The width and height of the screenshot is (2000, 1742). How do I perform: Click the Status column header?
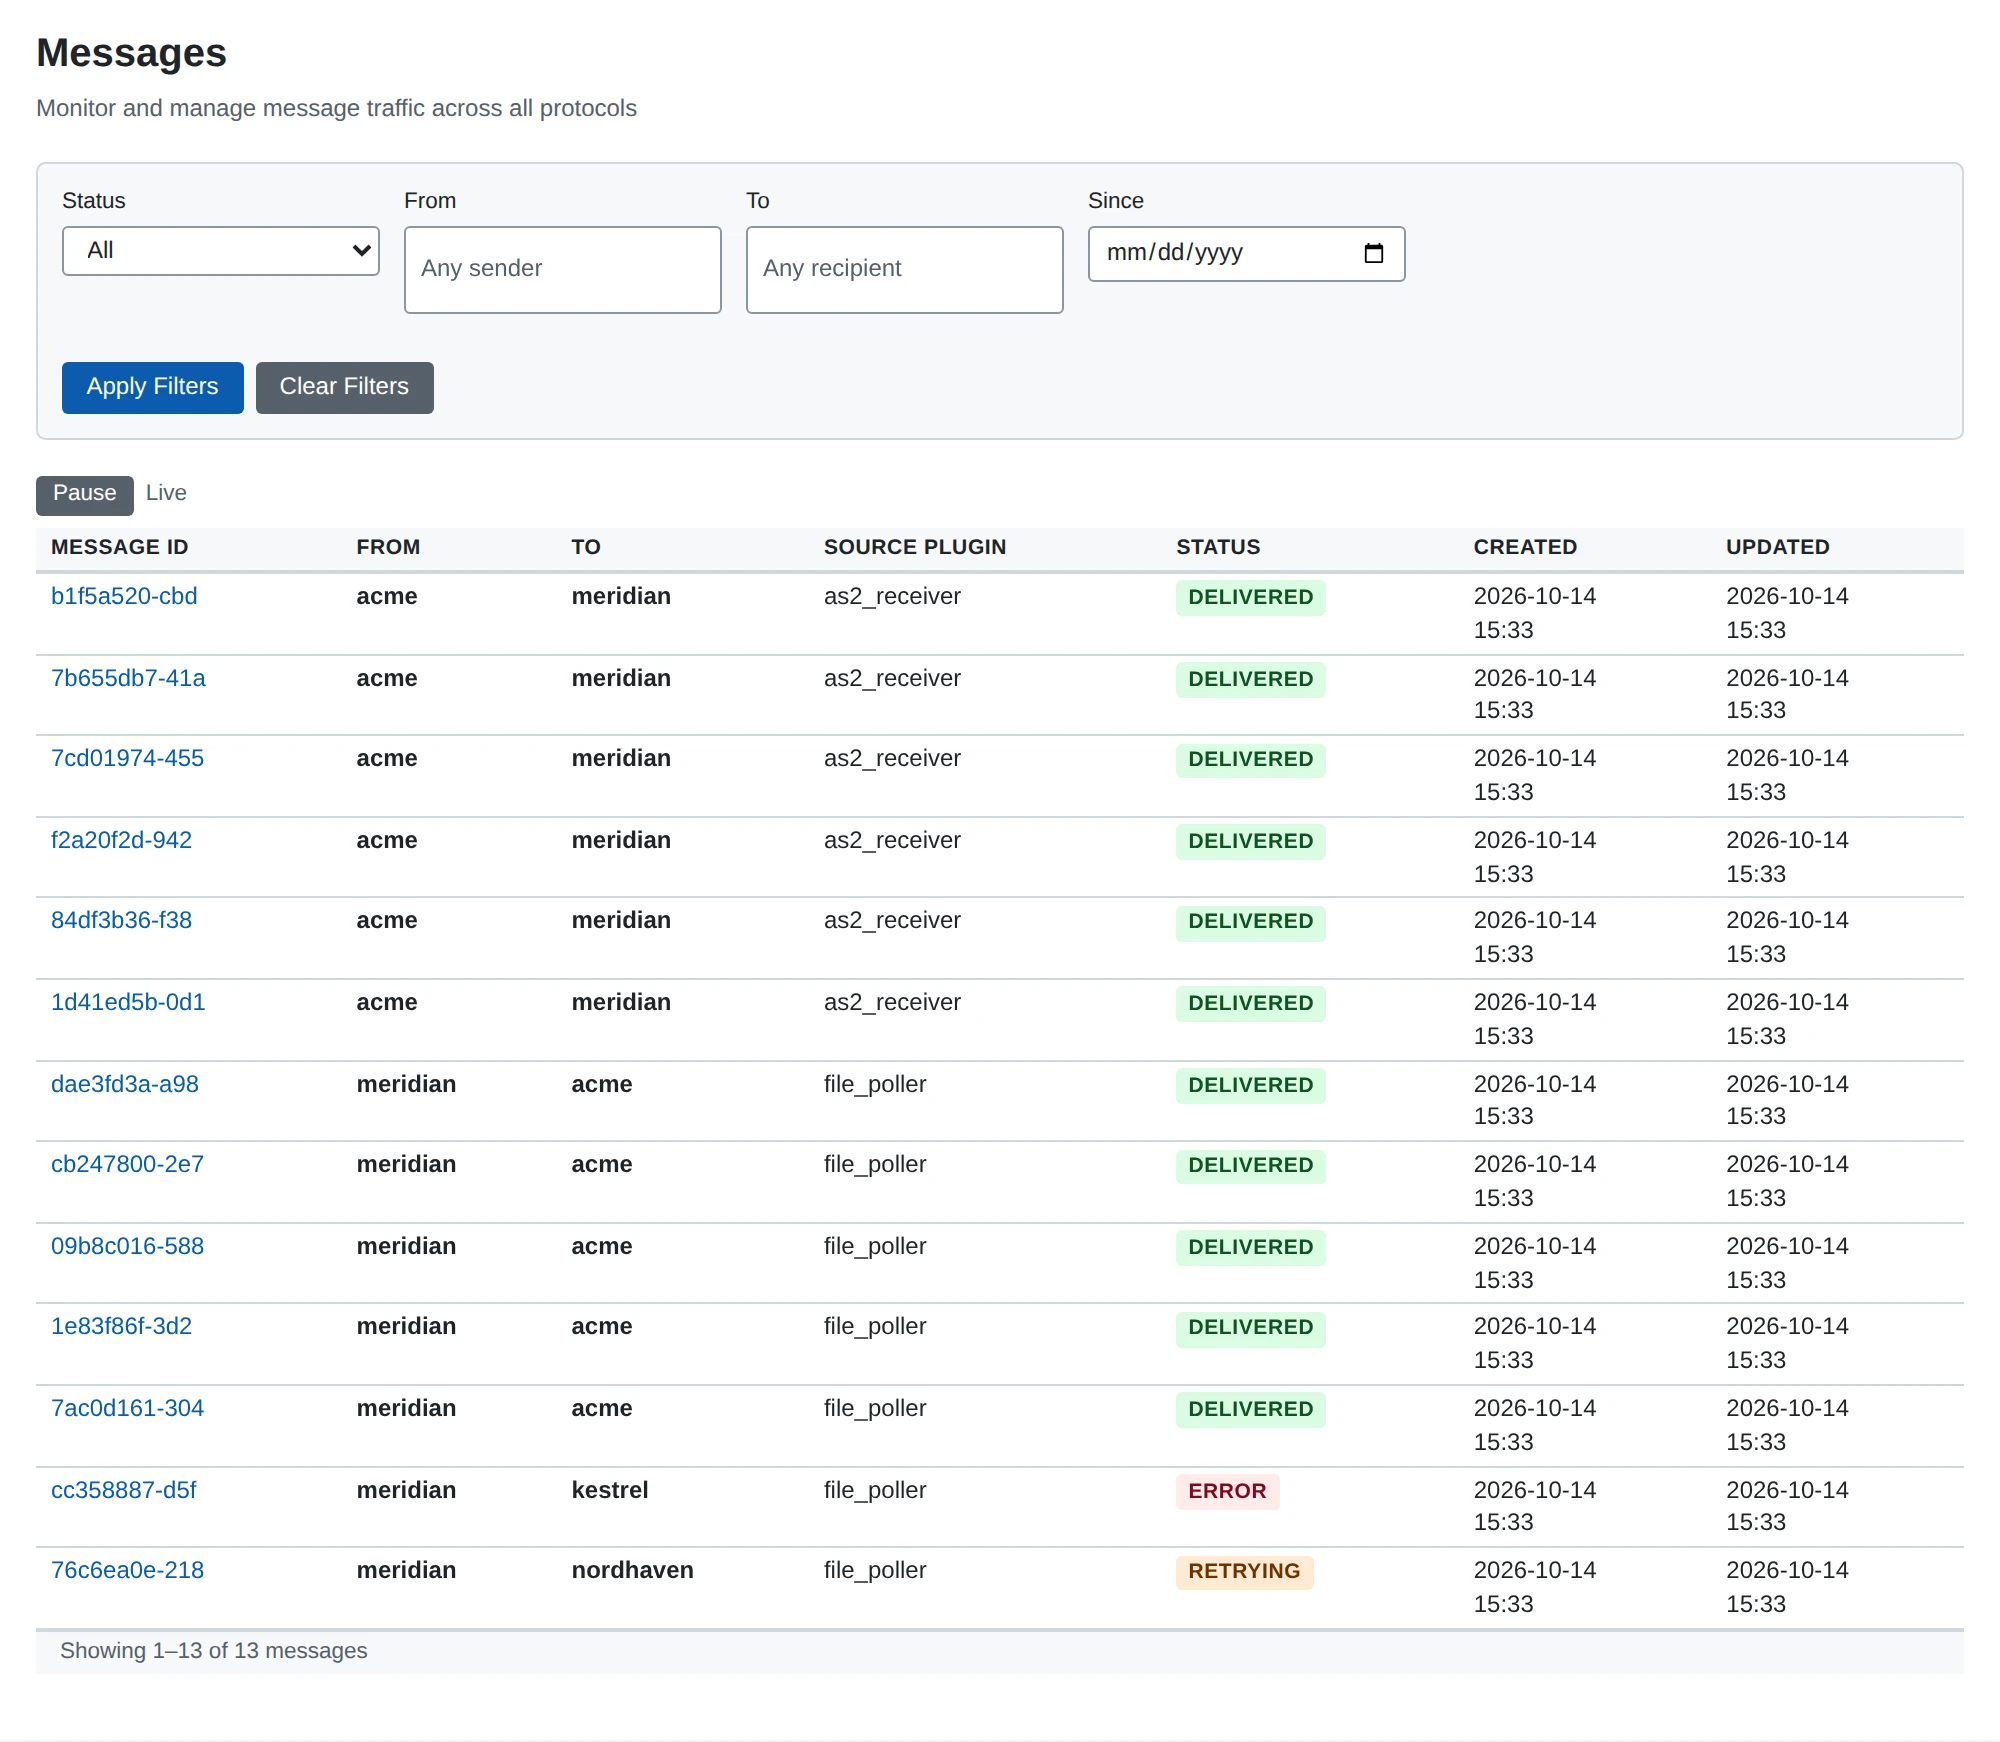[x=1218, y=547]
